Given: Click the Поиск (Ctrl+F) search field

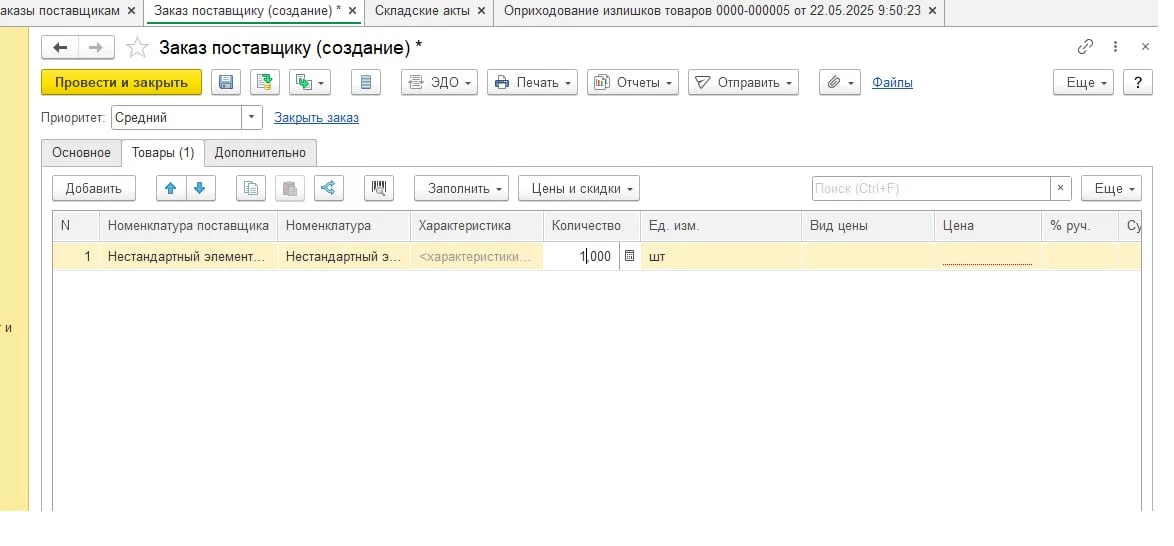Looking at the screenshot, I should tap(931, 189).
